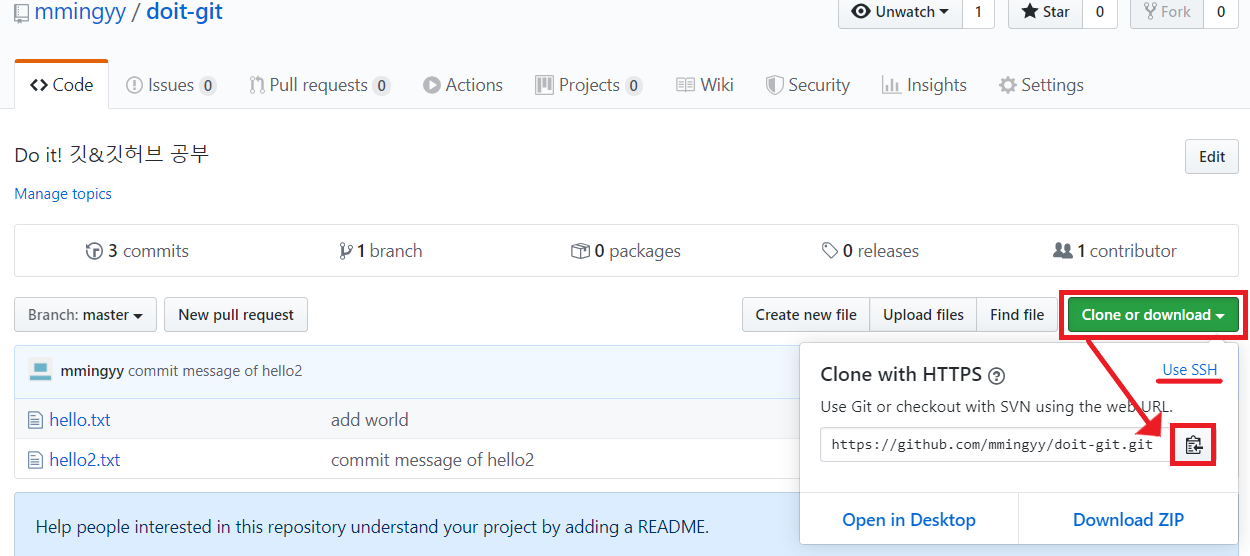Open the Wiki tab
1250x556 pixels.
[705, 85]
